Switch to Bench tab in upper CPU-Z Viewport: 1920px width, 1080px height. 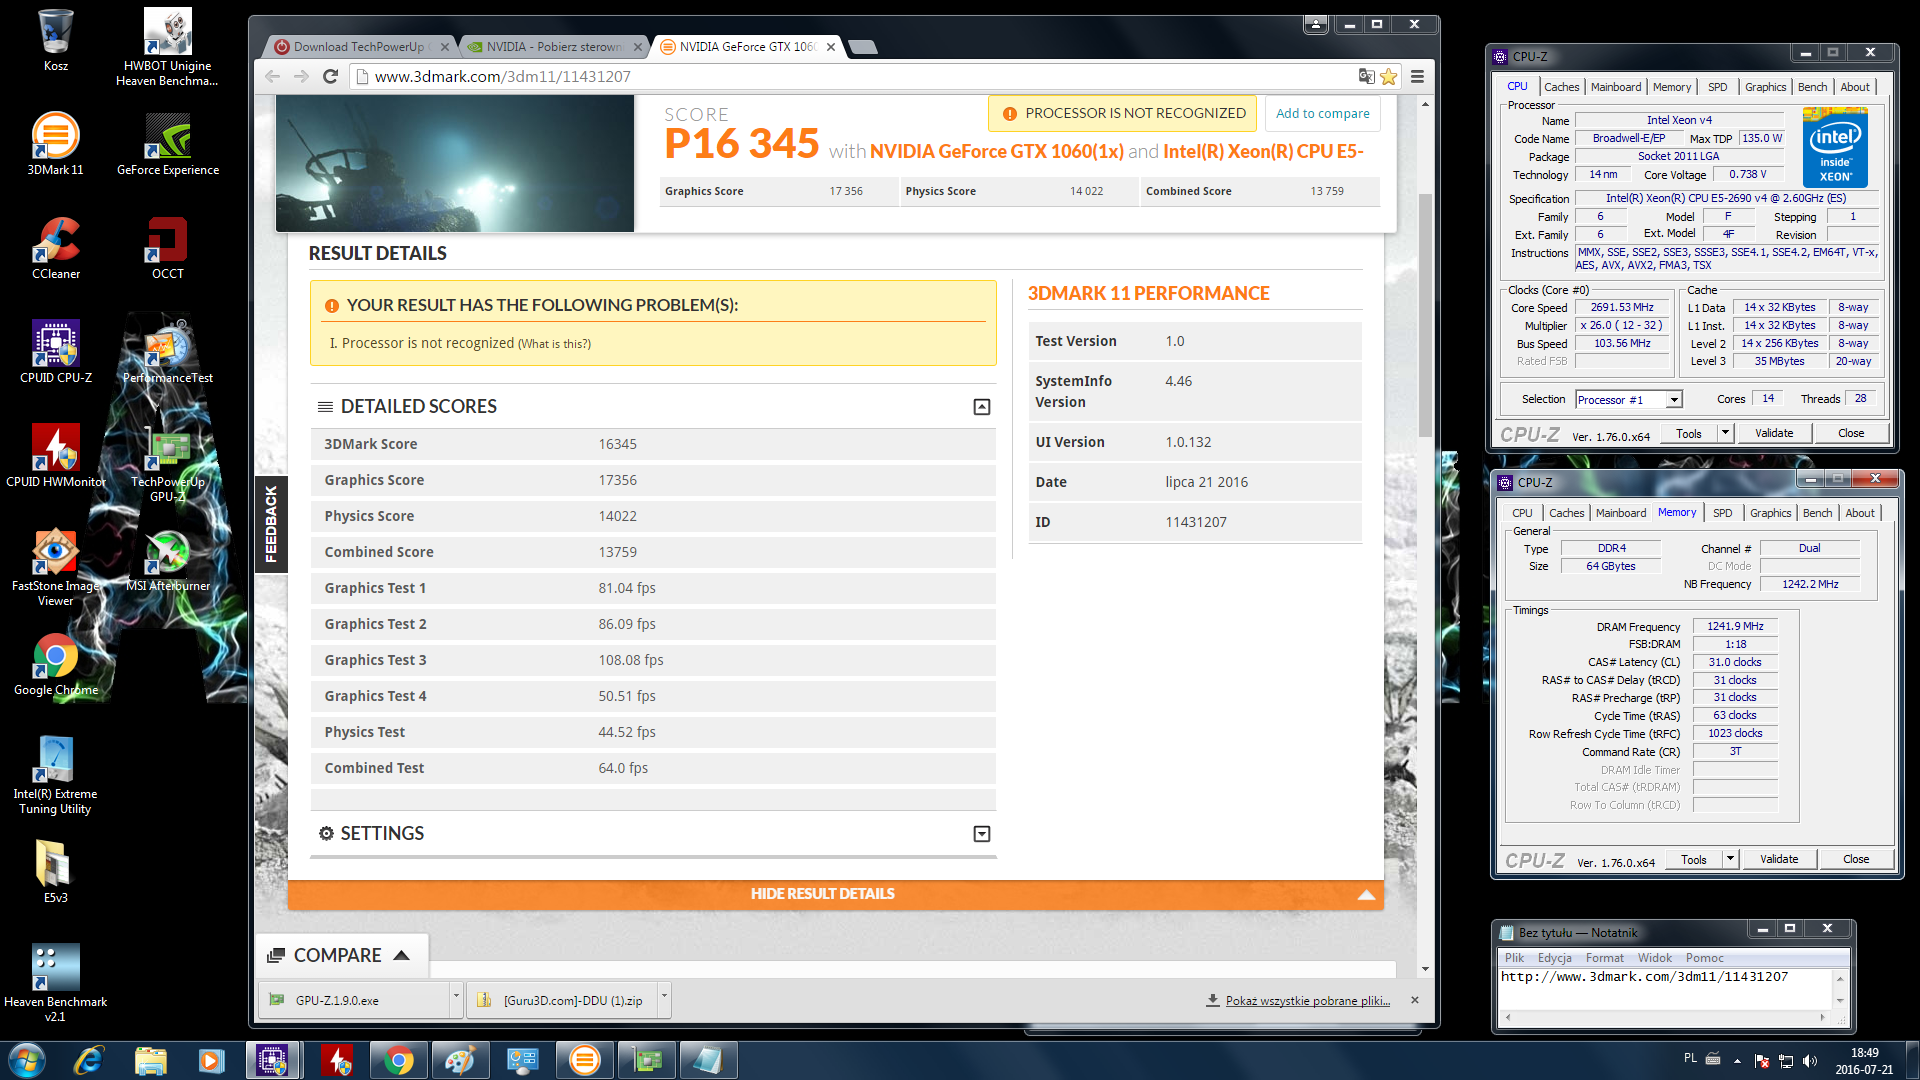1812,87
